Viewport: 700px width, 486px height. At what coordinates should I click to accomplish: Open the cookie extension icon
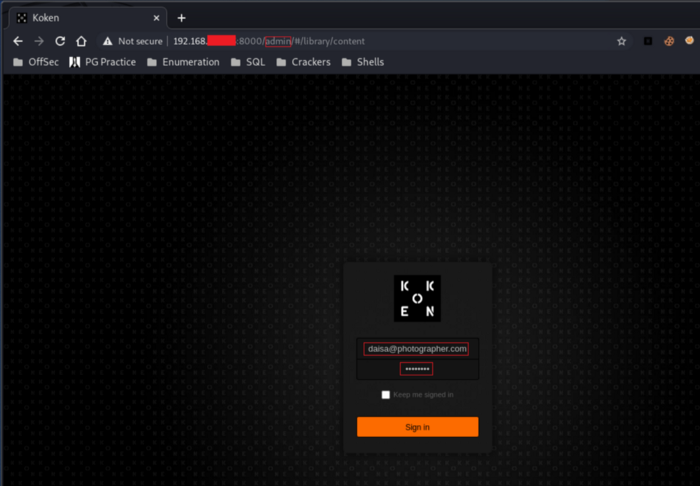(x=668, y=41)
